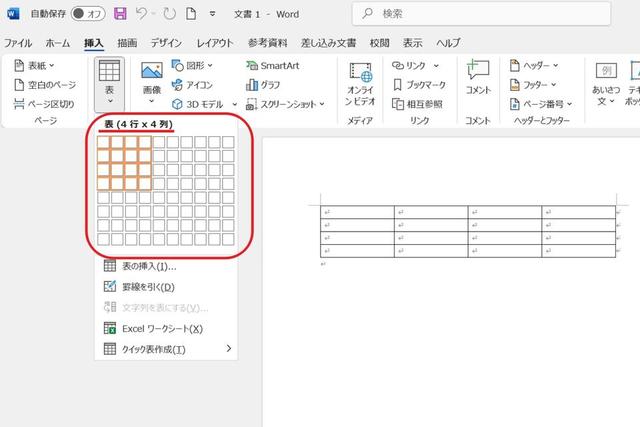The height and width of the screenshot is (427, 640).
Task: Click the 相互参照 cross-reference button
Action: coord(417,104)
